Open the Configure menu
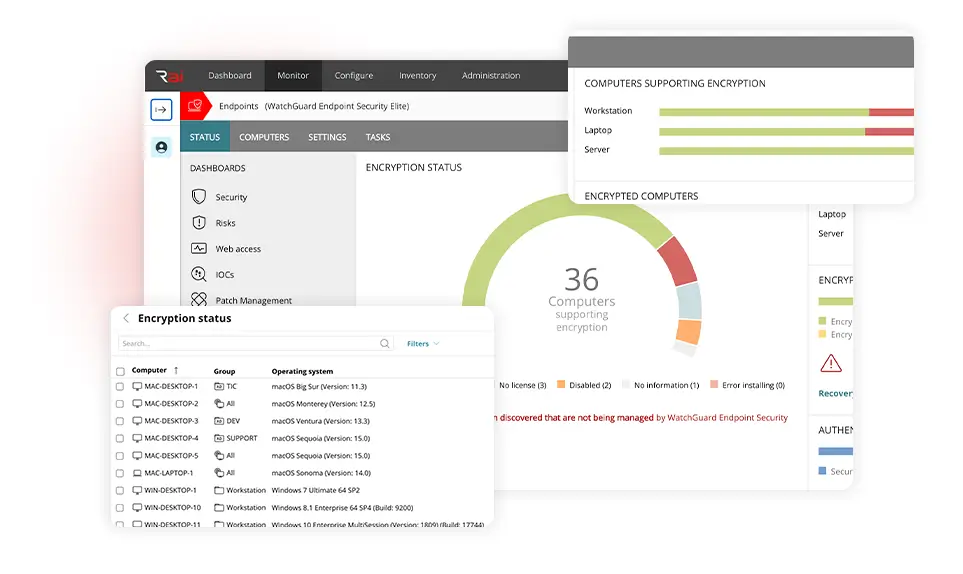The image size is (963, 574). [354, 76]
